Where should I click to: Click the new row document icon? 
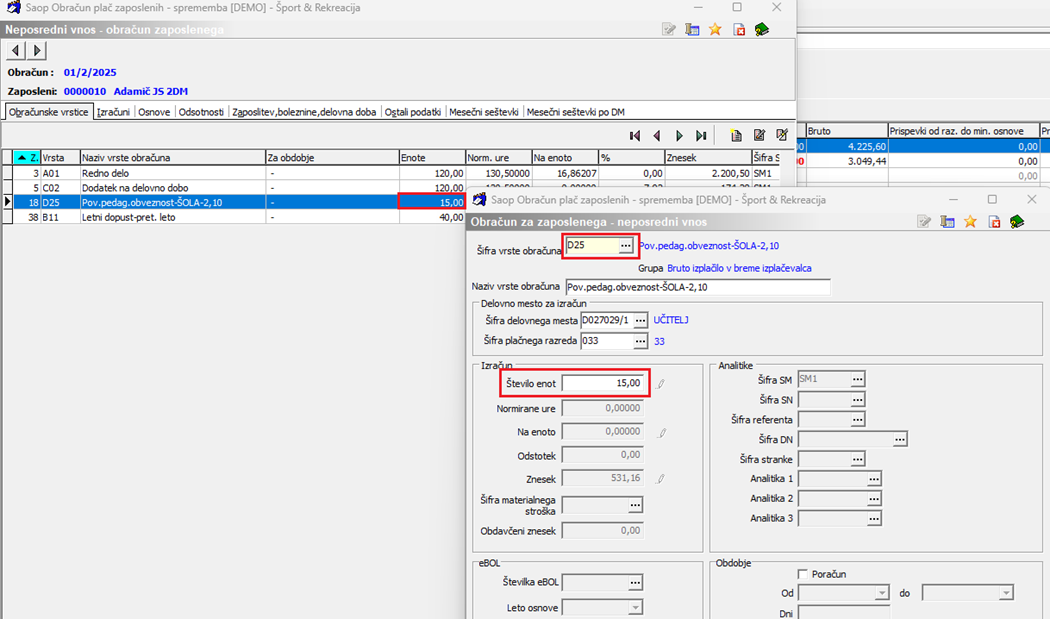tap(736, 135)
